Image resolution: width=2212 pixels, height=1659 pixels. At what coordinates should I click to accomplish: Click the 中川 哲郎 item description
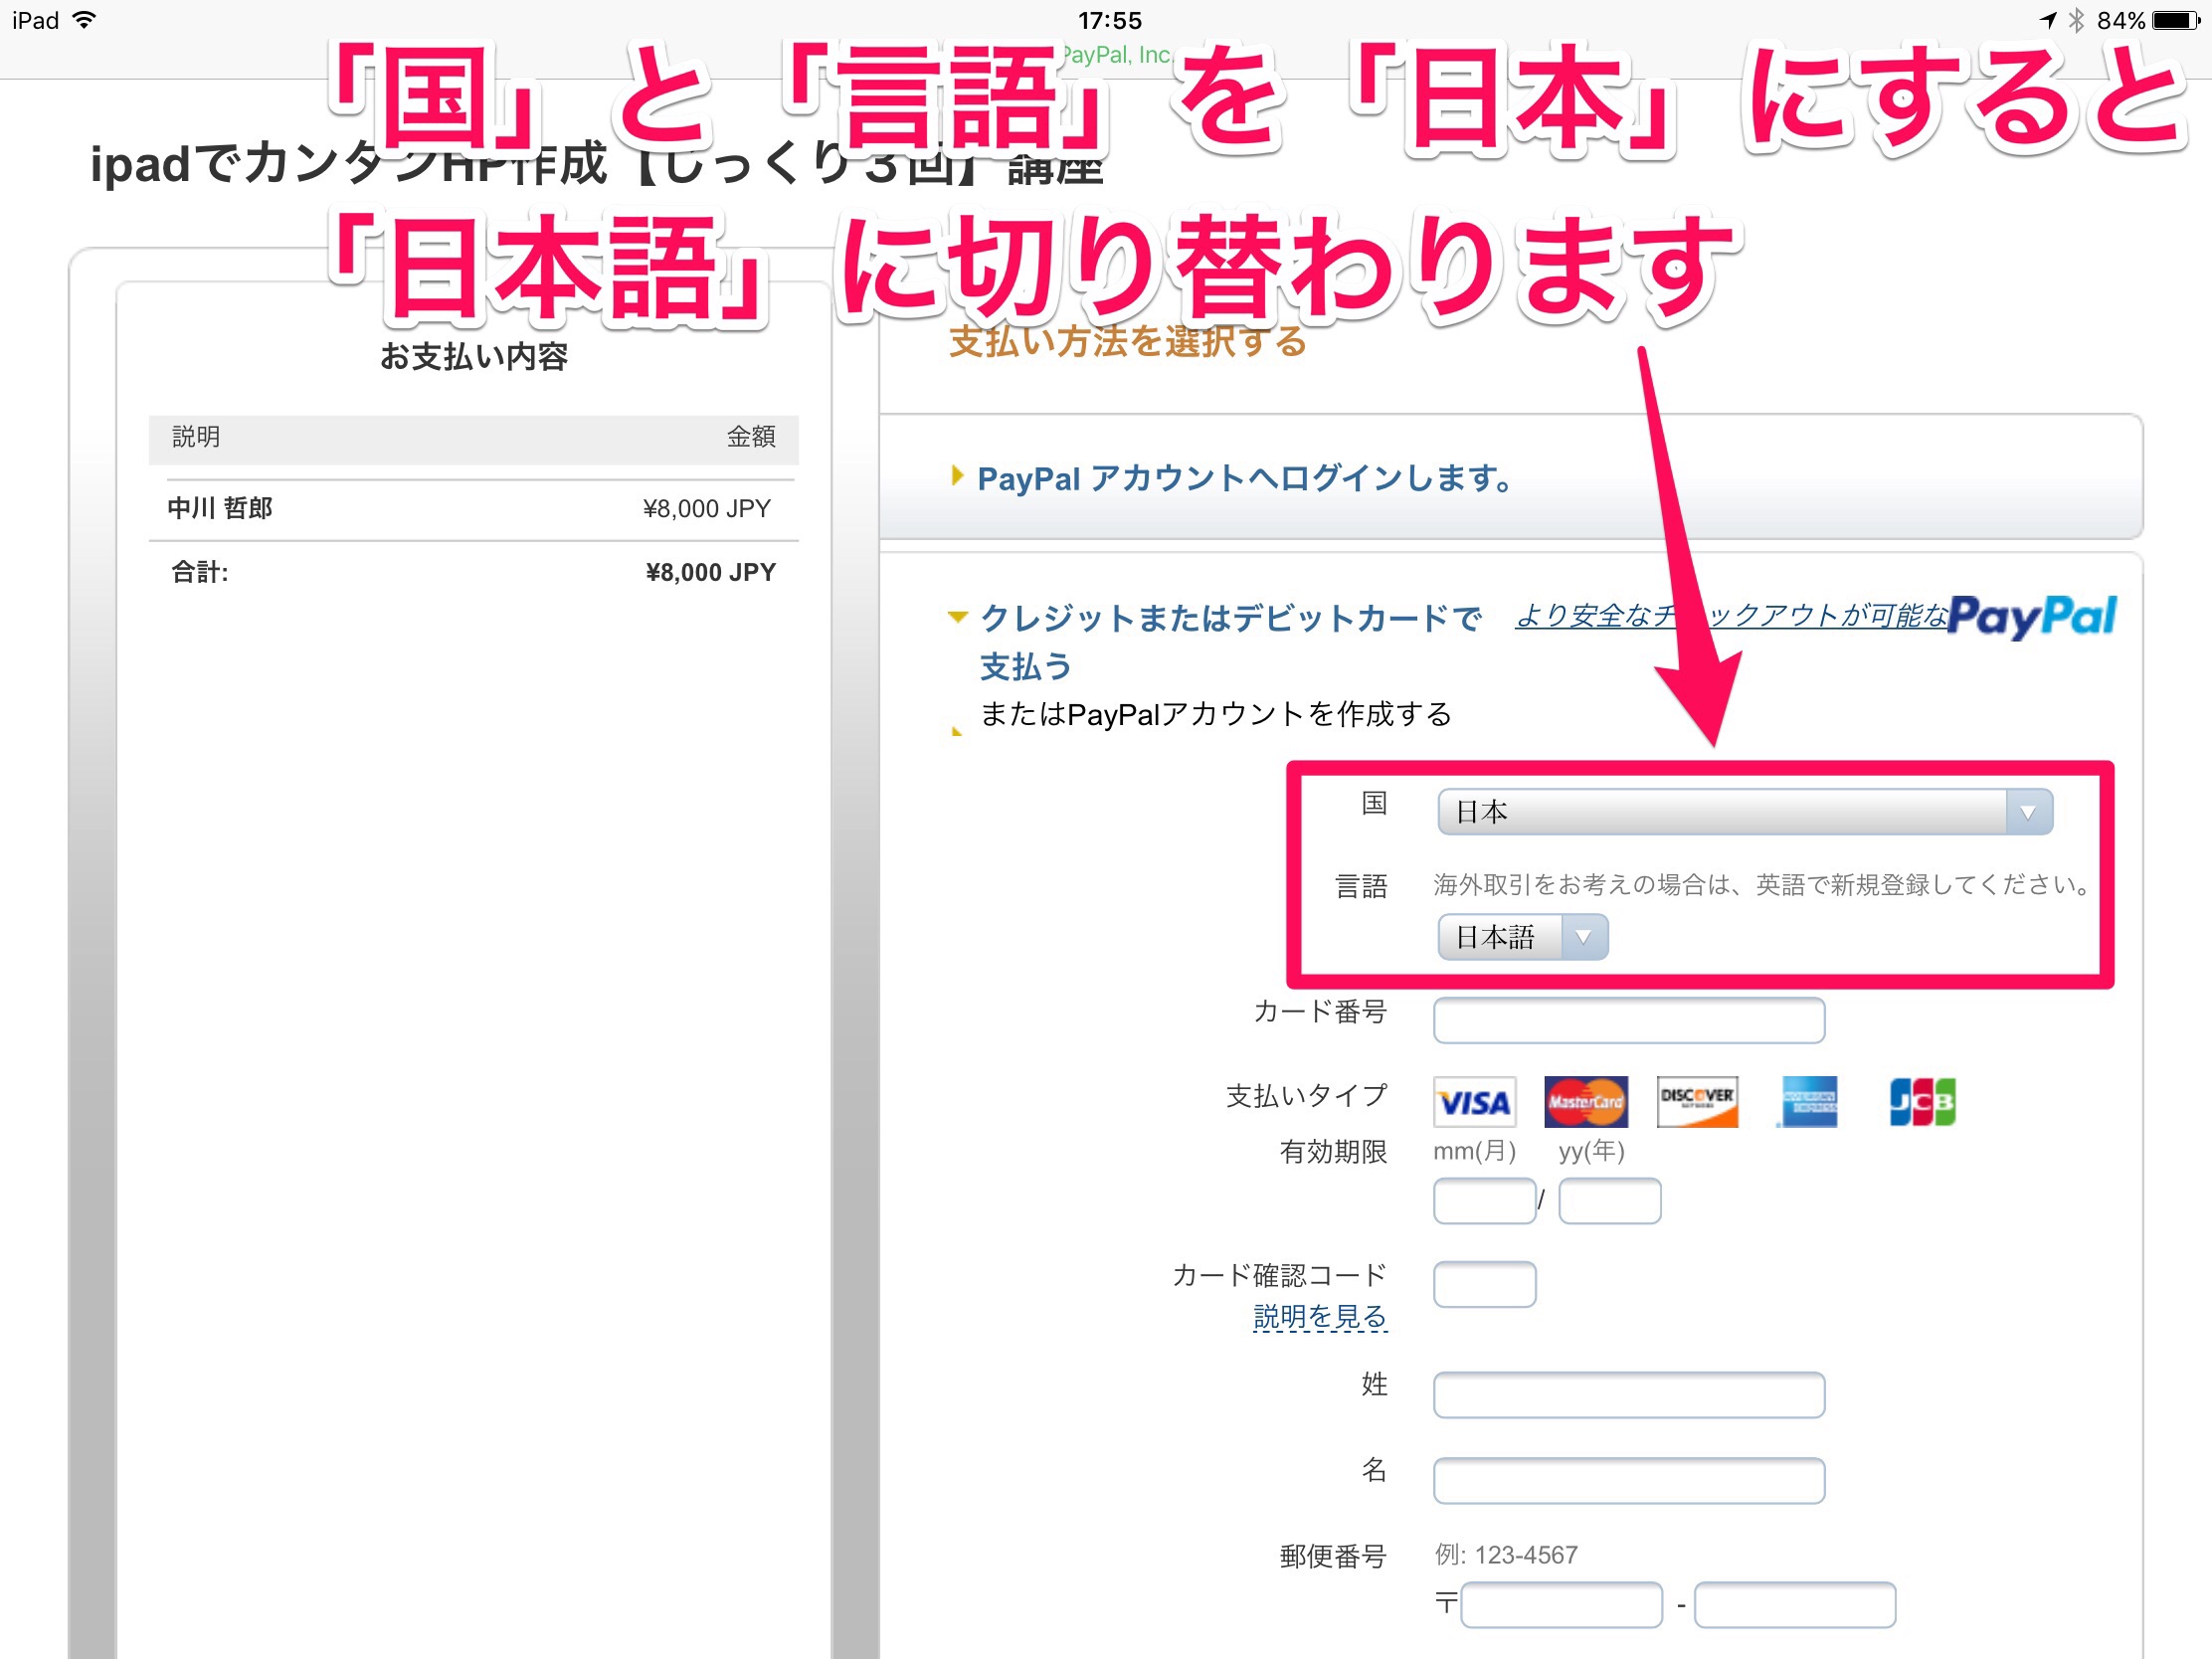220,508
